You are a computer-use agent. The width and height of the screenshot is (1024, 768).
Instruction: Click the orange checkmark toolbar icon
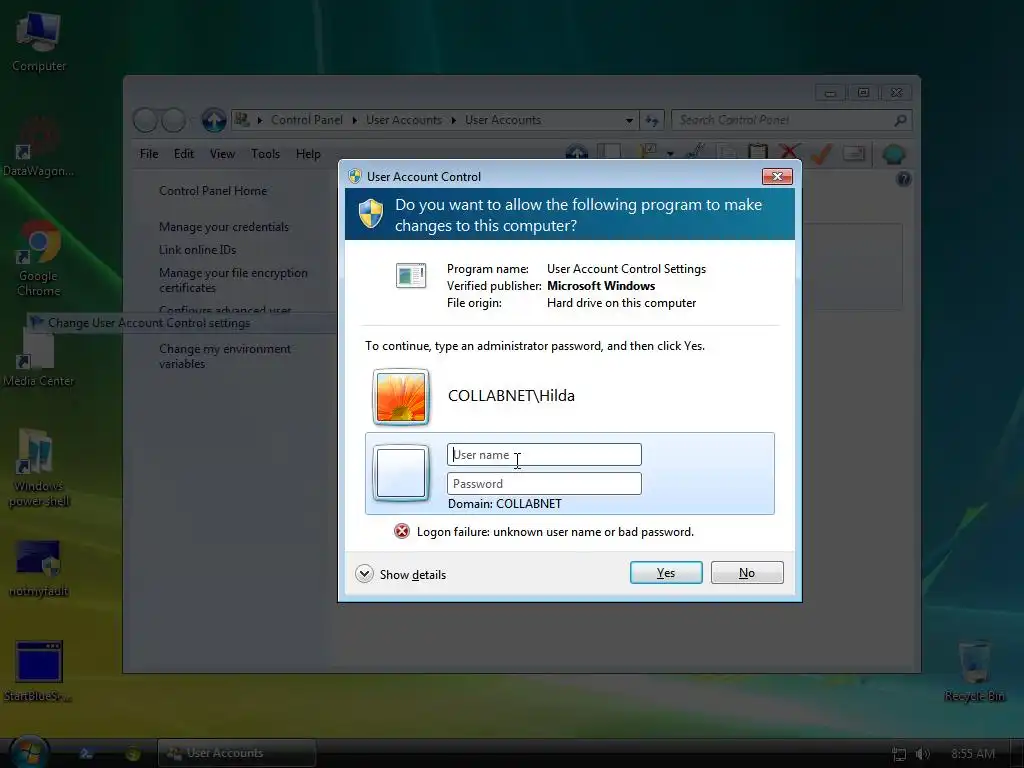tap(821, 153)
